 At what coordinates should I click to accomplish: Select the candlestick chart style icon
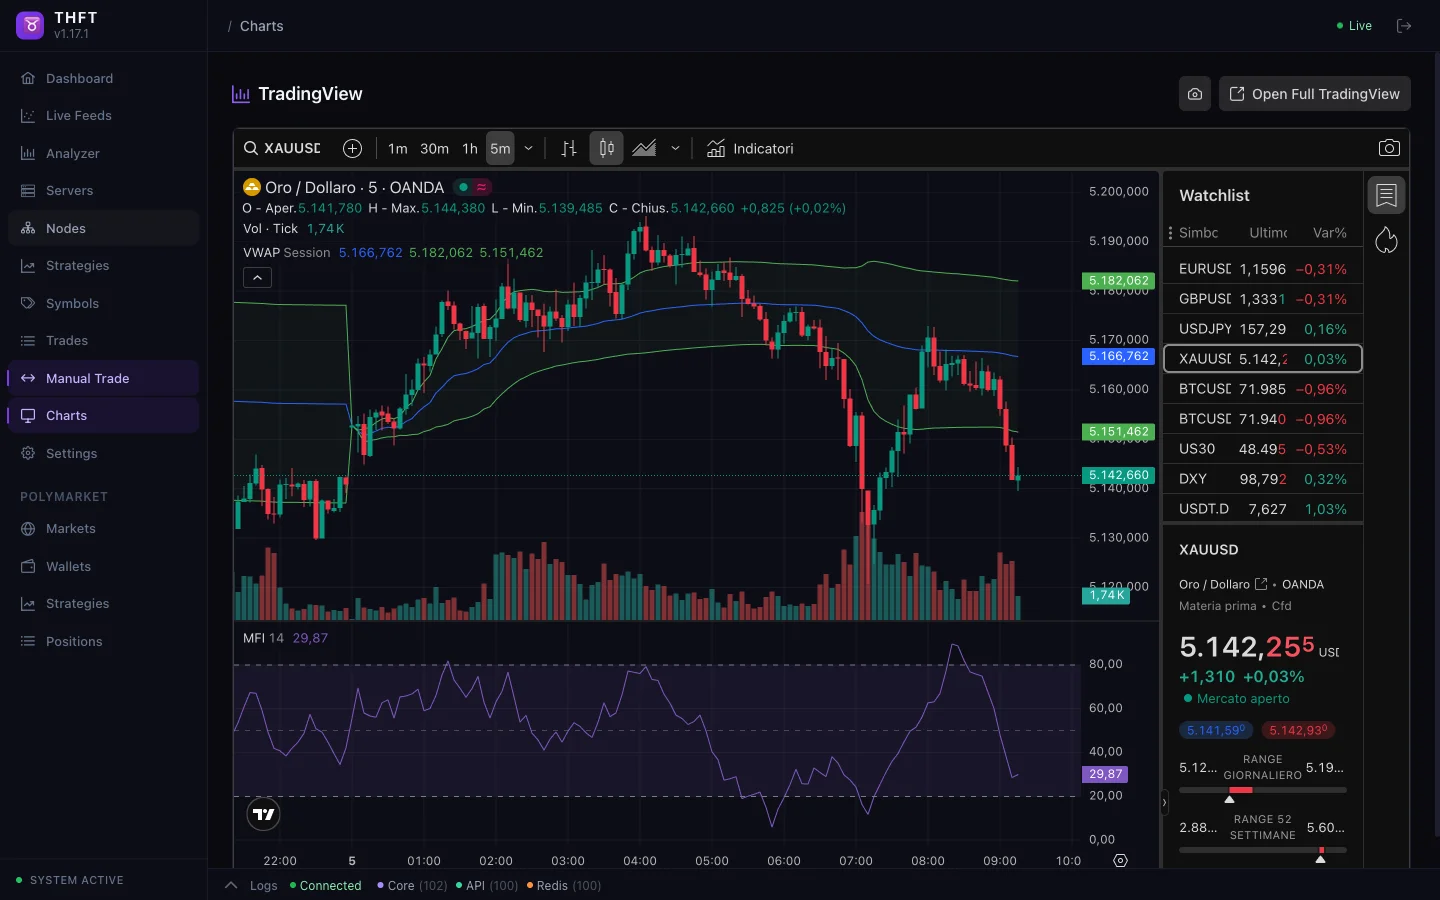click(606, 148)
